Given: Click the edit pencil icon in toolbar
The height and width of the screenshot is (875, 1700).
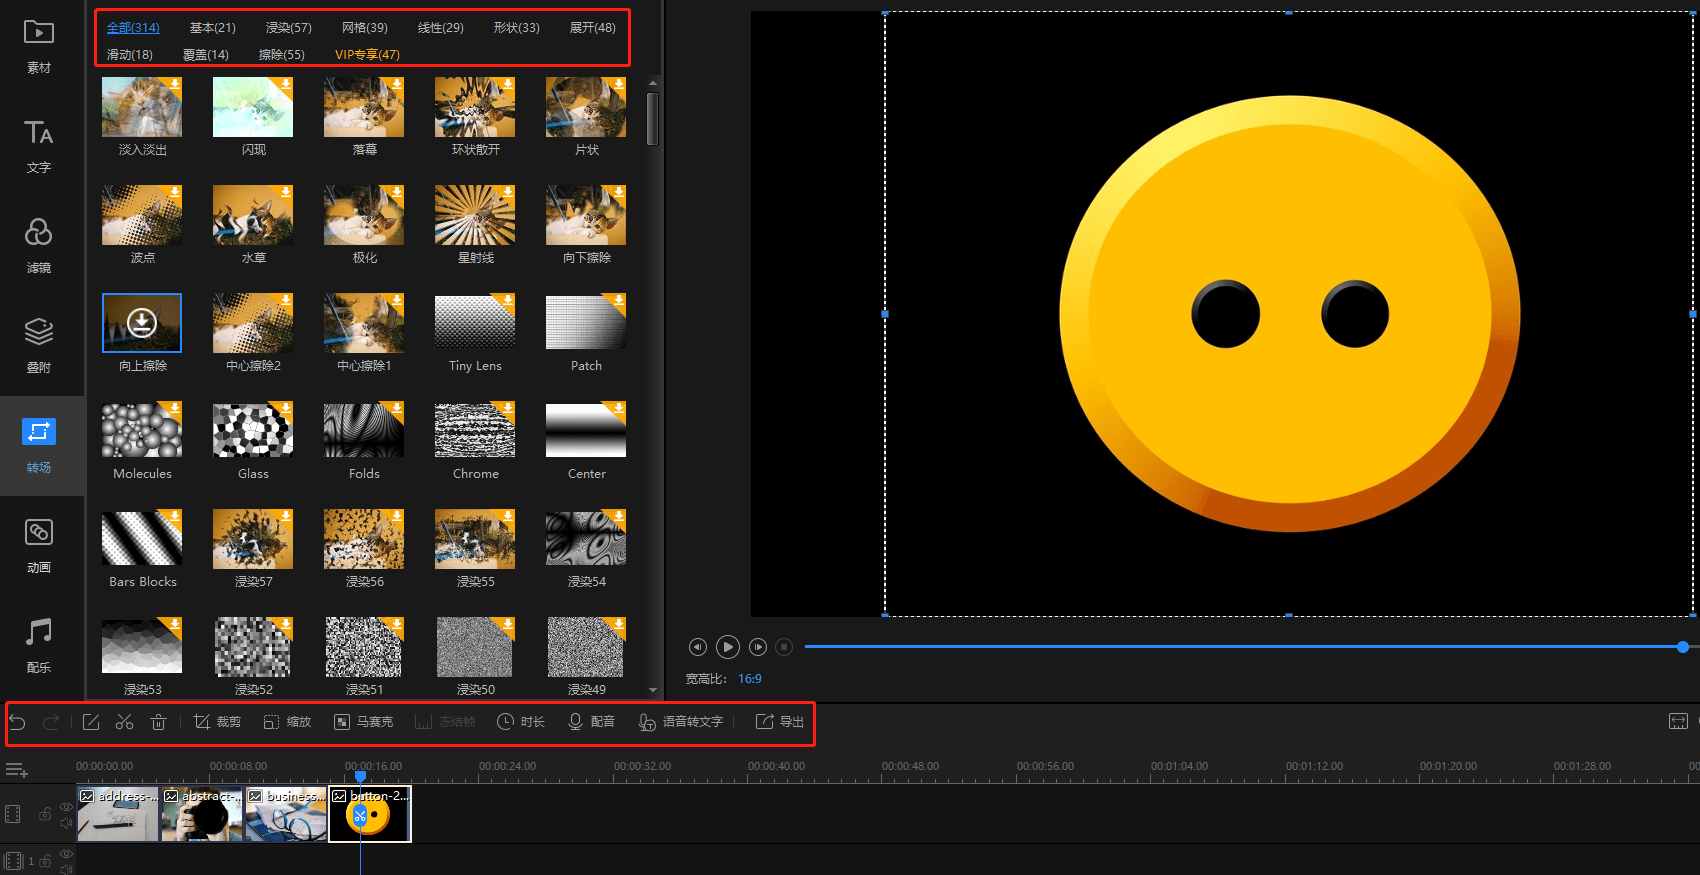Looking at the screenshot, I should coord(91,722).
